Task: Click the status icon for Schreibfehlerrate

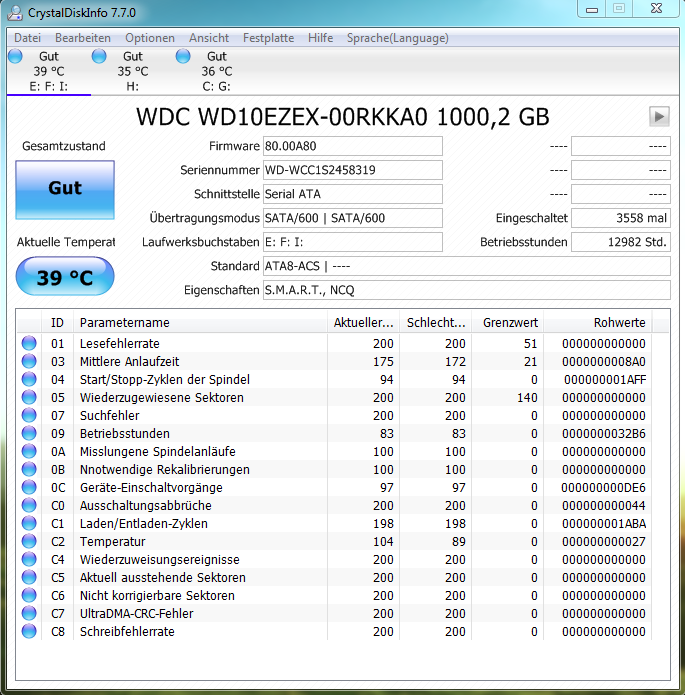Action: 29,632
